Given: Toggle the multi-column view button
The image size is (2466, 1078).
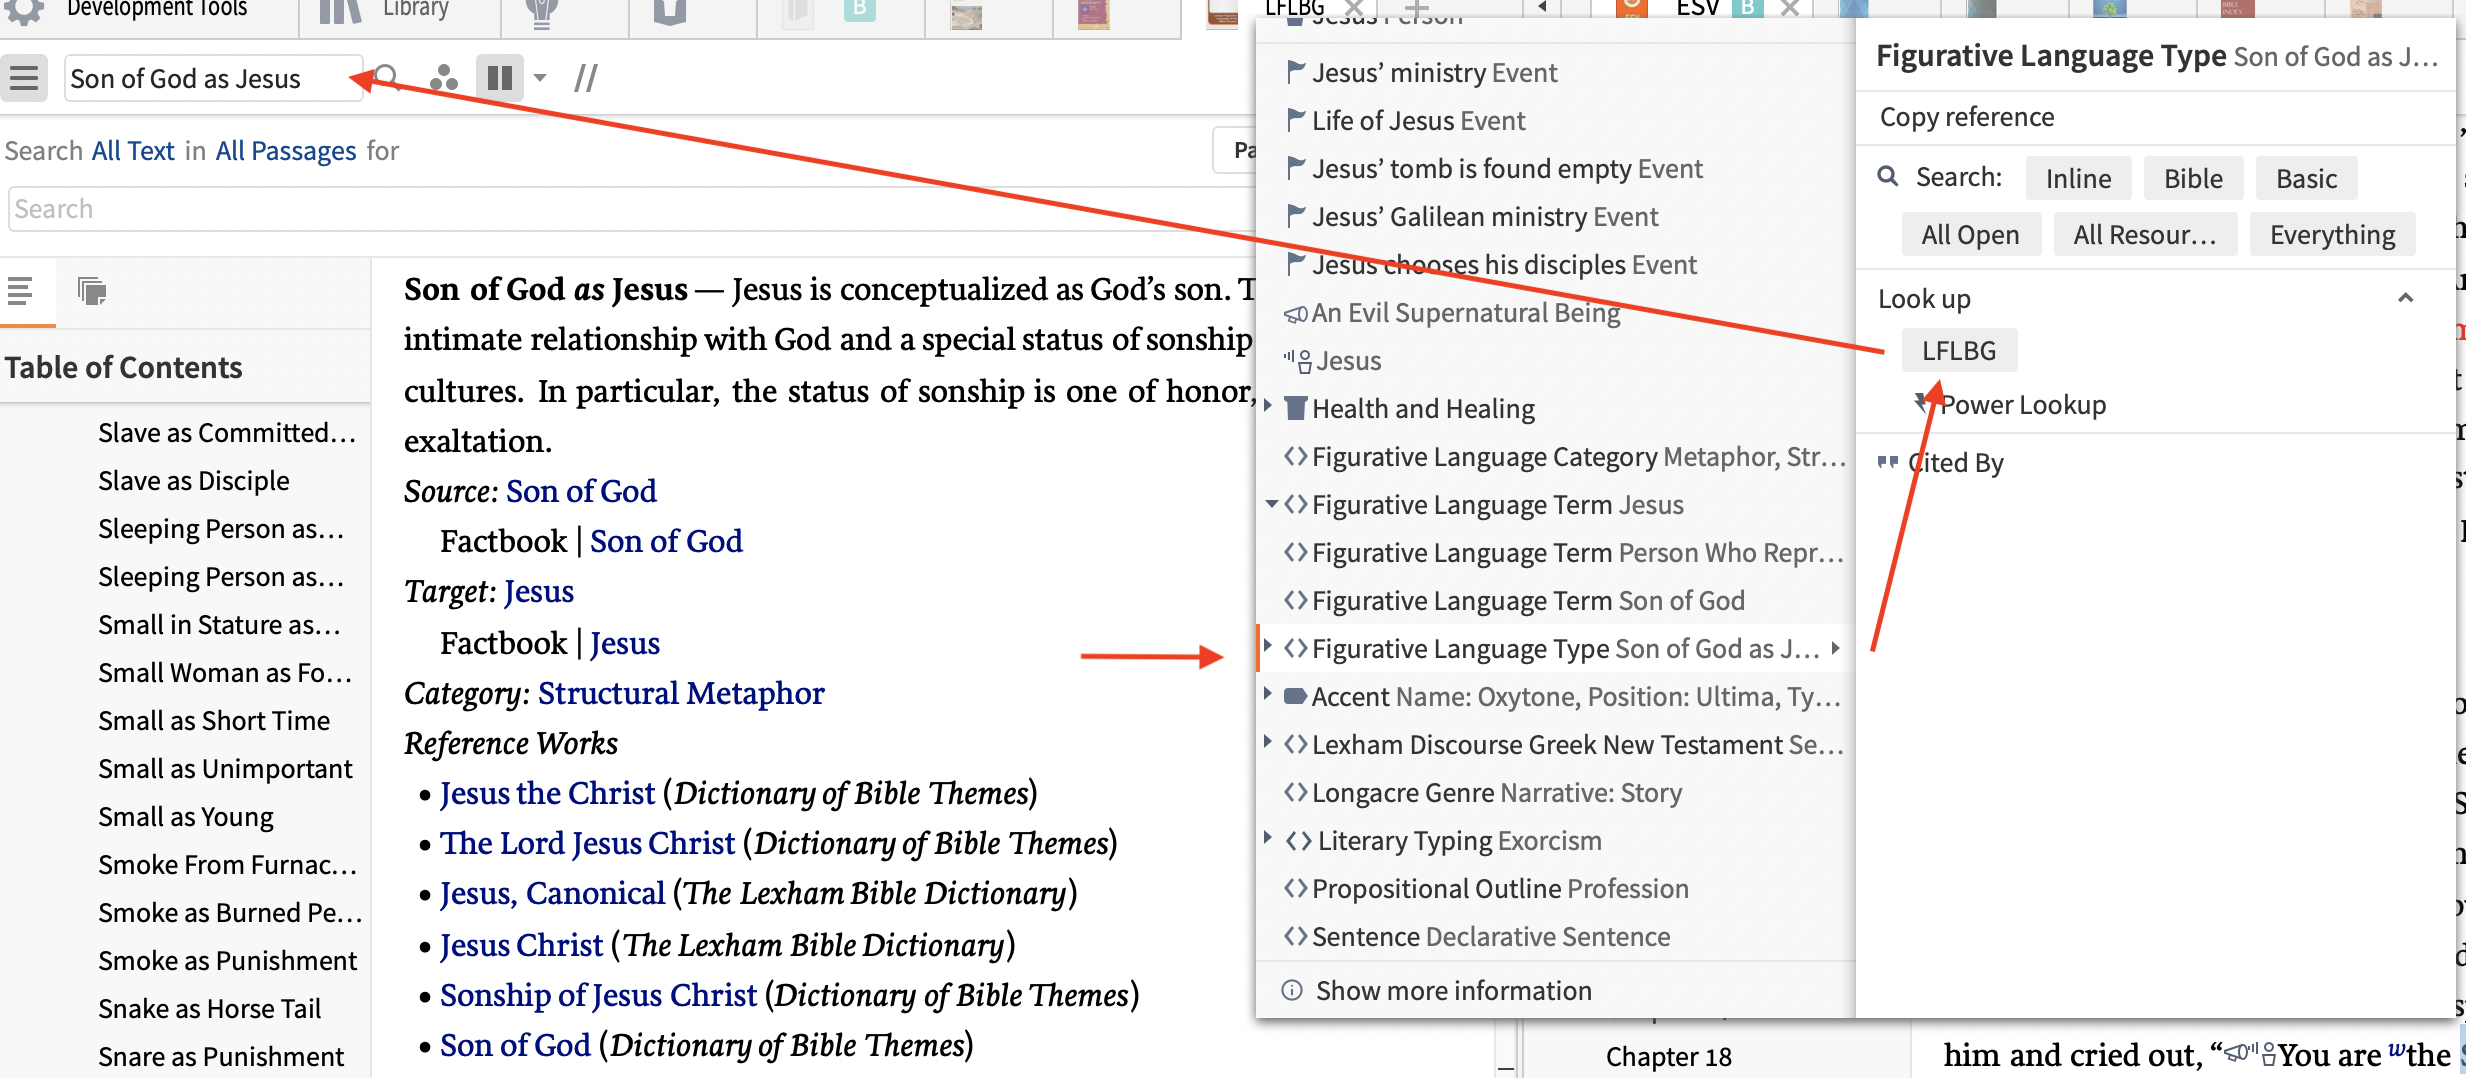Looking at the screenshot, I should pyautogui.click(x=500, y=78).
